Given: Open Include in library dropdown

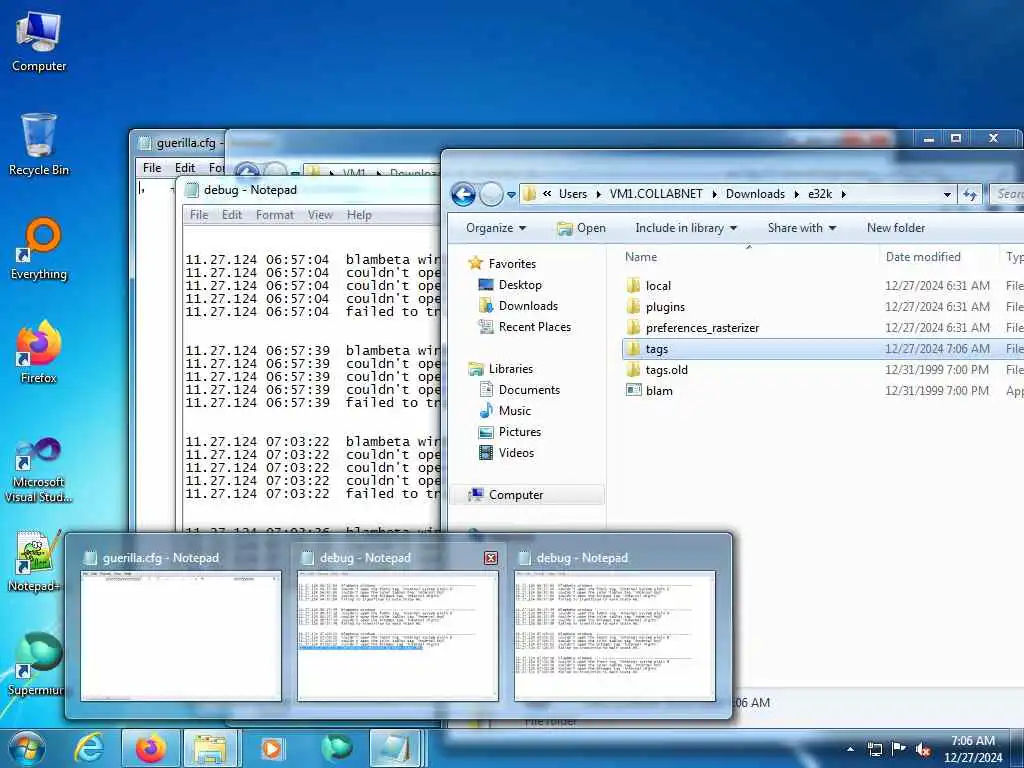Looking at the screenshot, I should [686, 228].
